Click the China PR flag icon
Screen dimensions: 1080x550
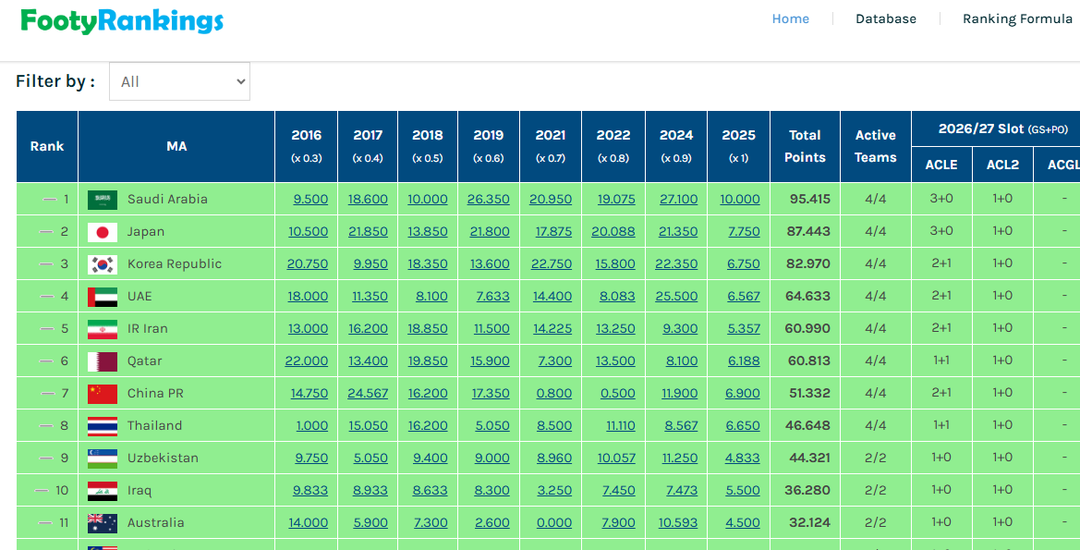click(102, 394)
